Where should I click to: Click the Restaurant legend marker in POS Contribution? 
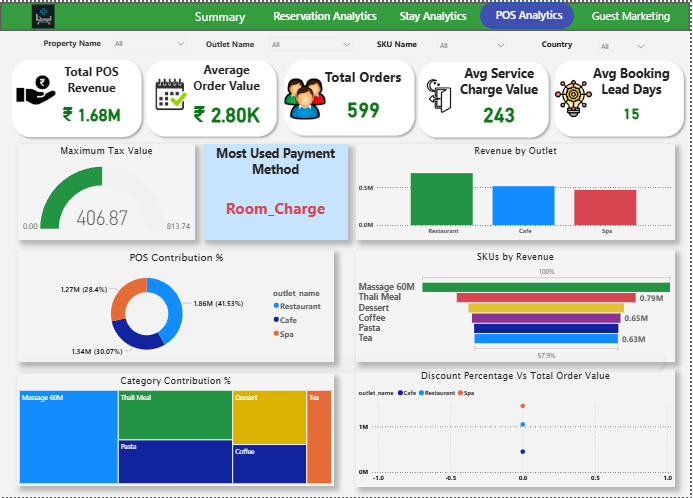coord(276,306)
